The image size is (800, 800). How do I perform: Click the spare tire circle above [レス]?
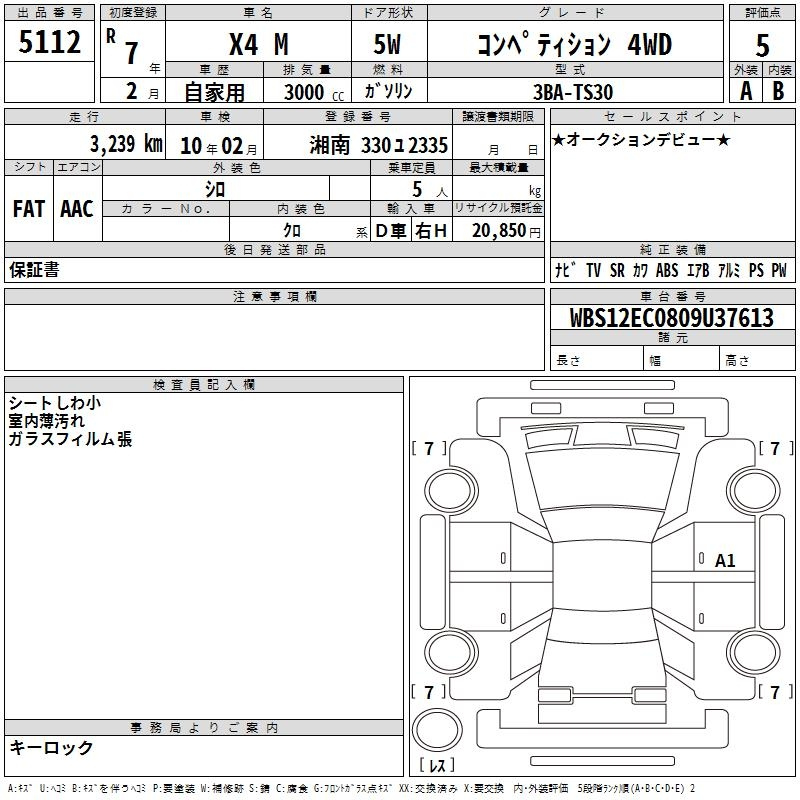point(437,729)
